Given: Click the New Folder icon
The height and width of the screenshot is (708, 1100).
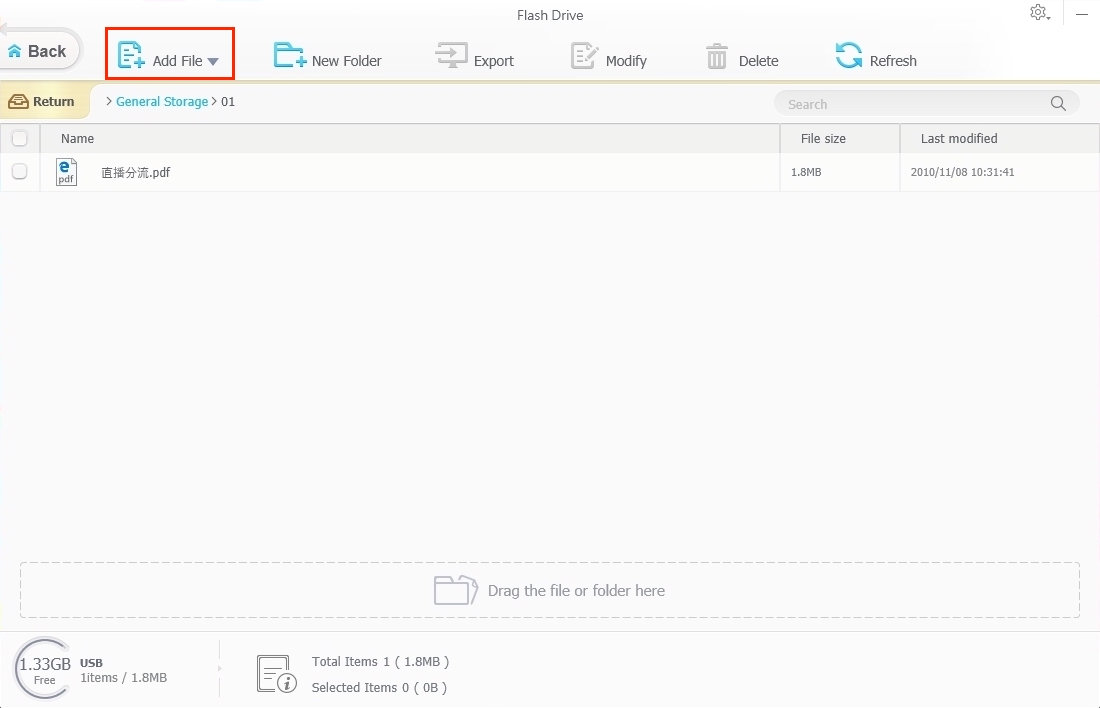Looking at the screenshot, I should click(289, 55).
